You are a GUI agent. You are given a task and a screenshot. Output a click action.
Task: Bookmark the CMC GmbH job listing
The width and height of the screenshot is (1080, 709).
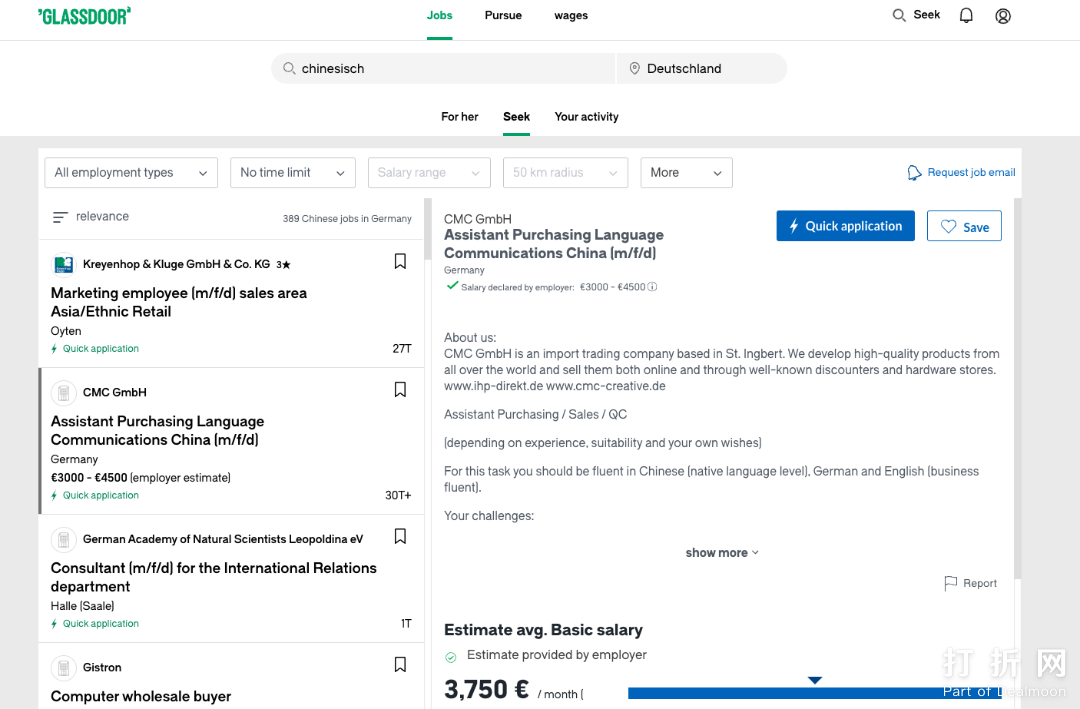[400, 390]
